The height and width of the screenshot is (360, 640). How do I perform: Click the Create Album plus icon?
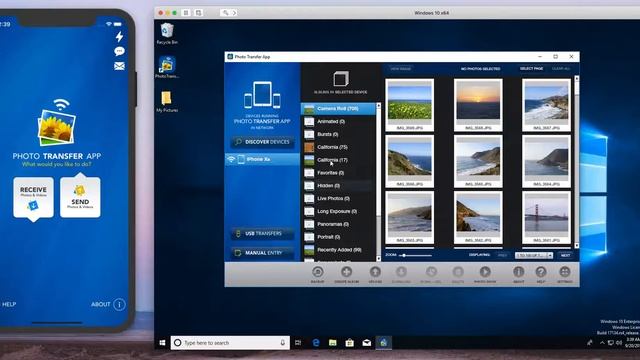click(347, 272)
